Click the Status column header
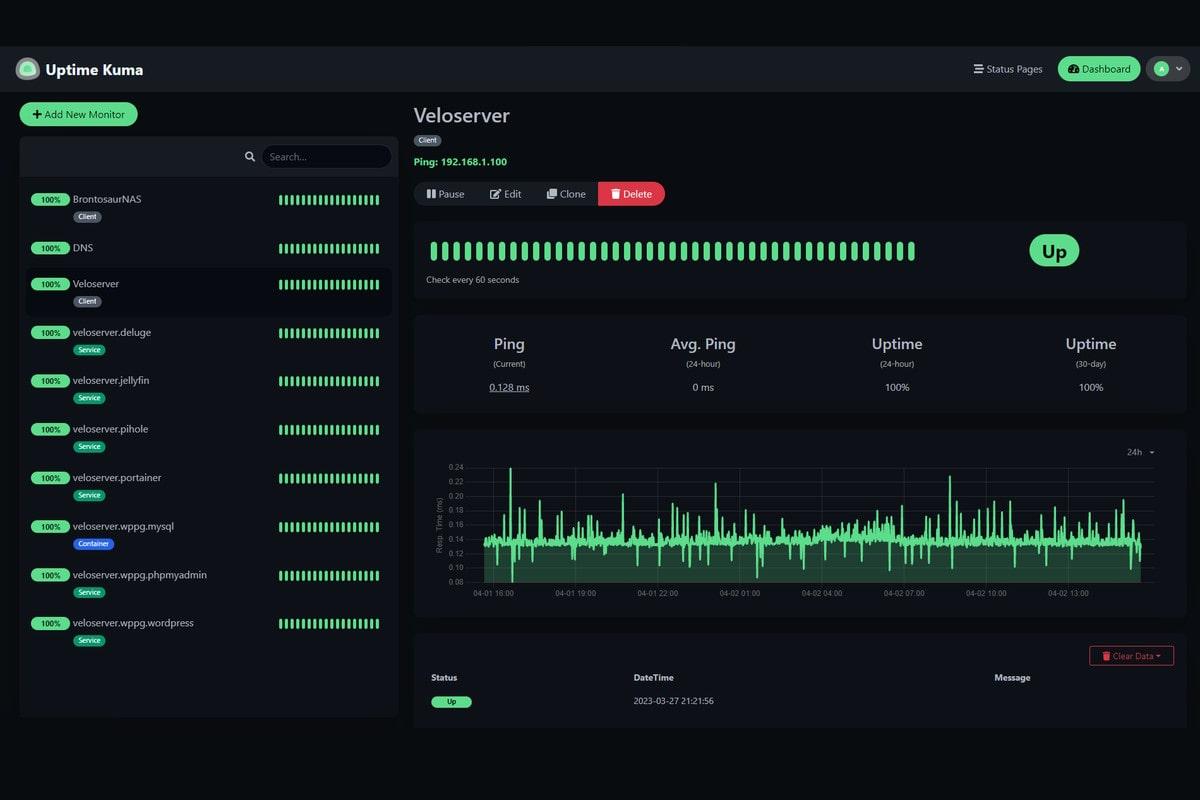The height and width of the screenshot is (800, 1200). 444,678
